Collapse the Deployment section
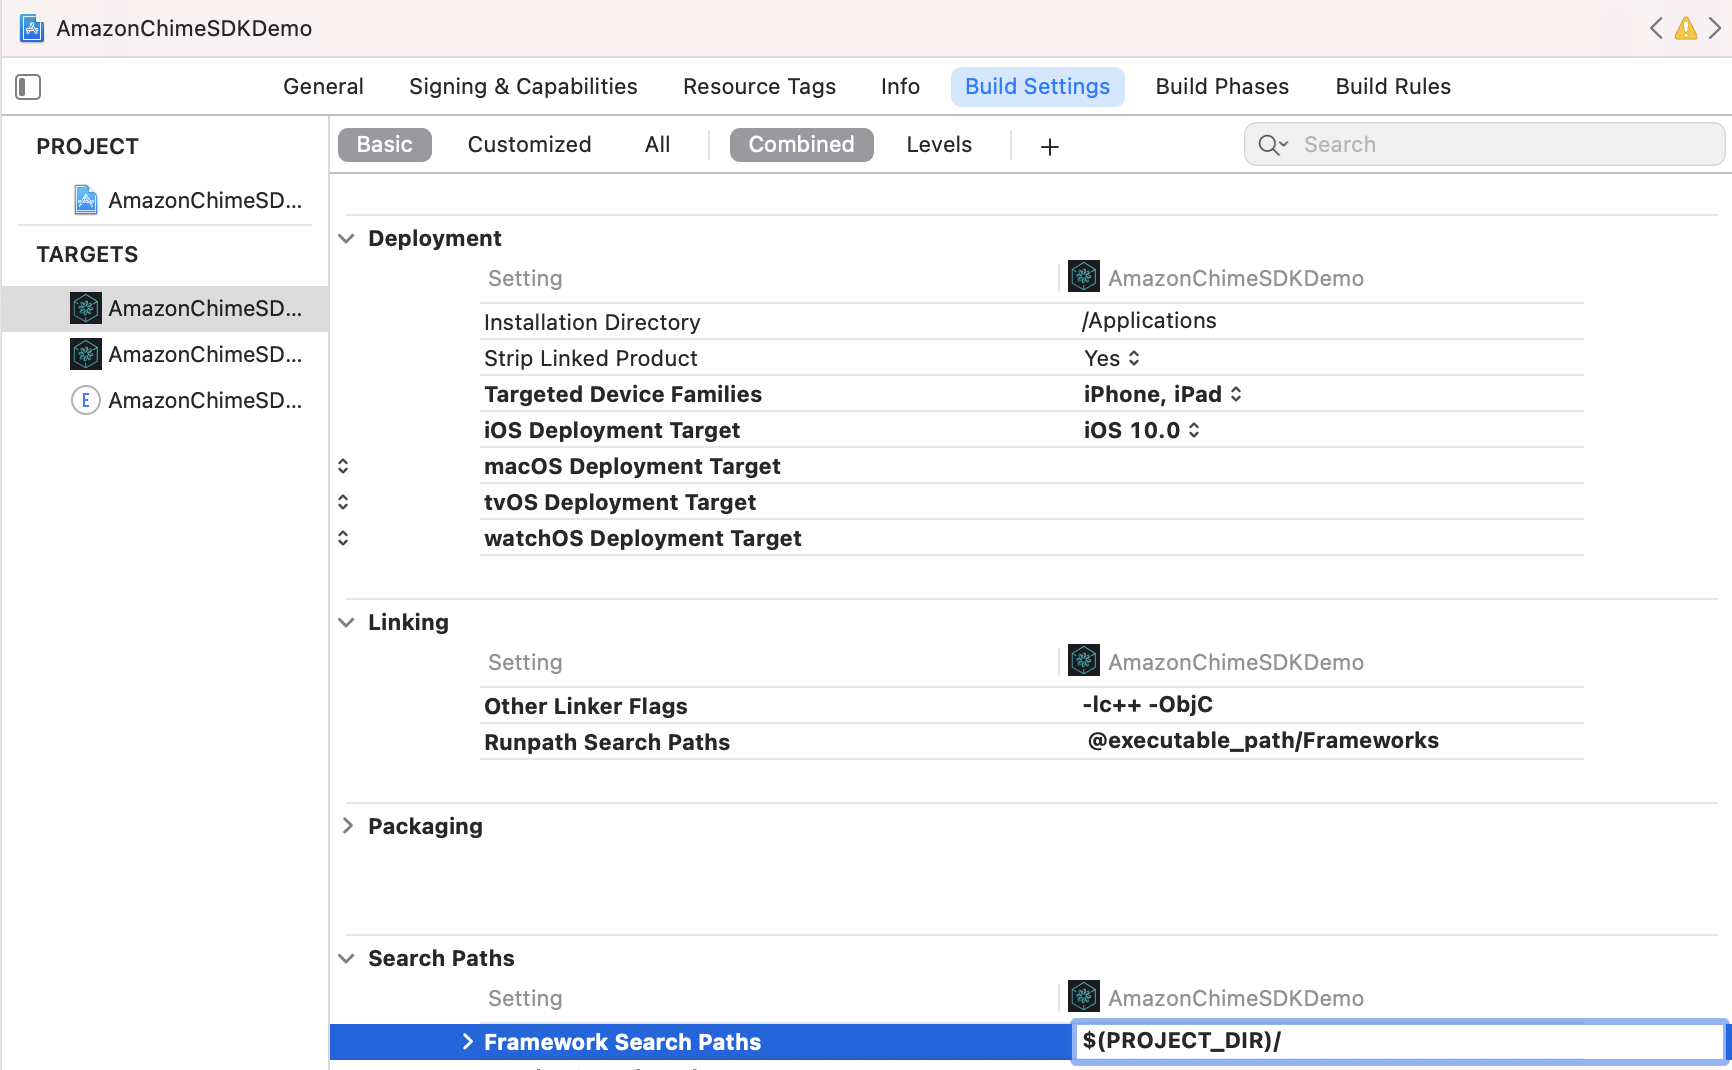 click(x=346, y=239)
